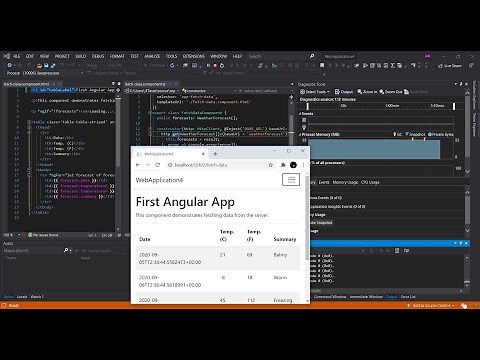The image size is (480, 360).
Task: Click the browser refresh toolbar icon in Visual Studio
Action: [172, 65]
